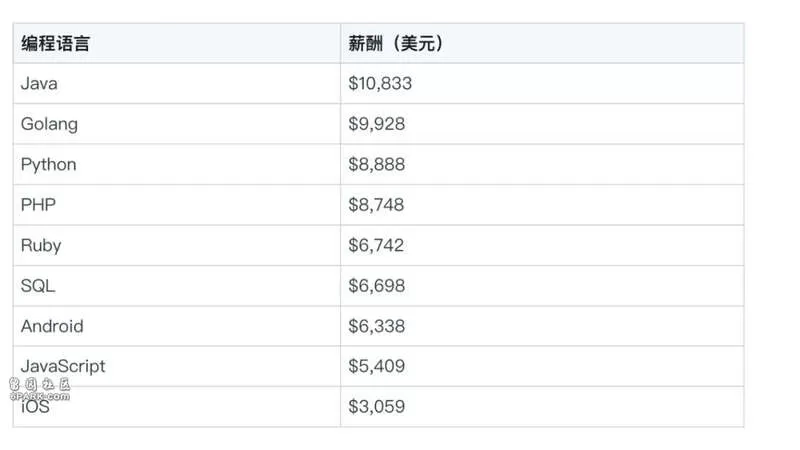Click the $3,059 iOS salary value
The height and width of the screenshot is (450, 800).
377,407
